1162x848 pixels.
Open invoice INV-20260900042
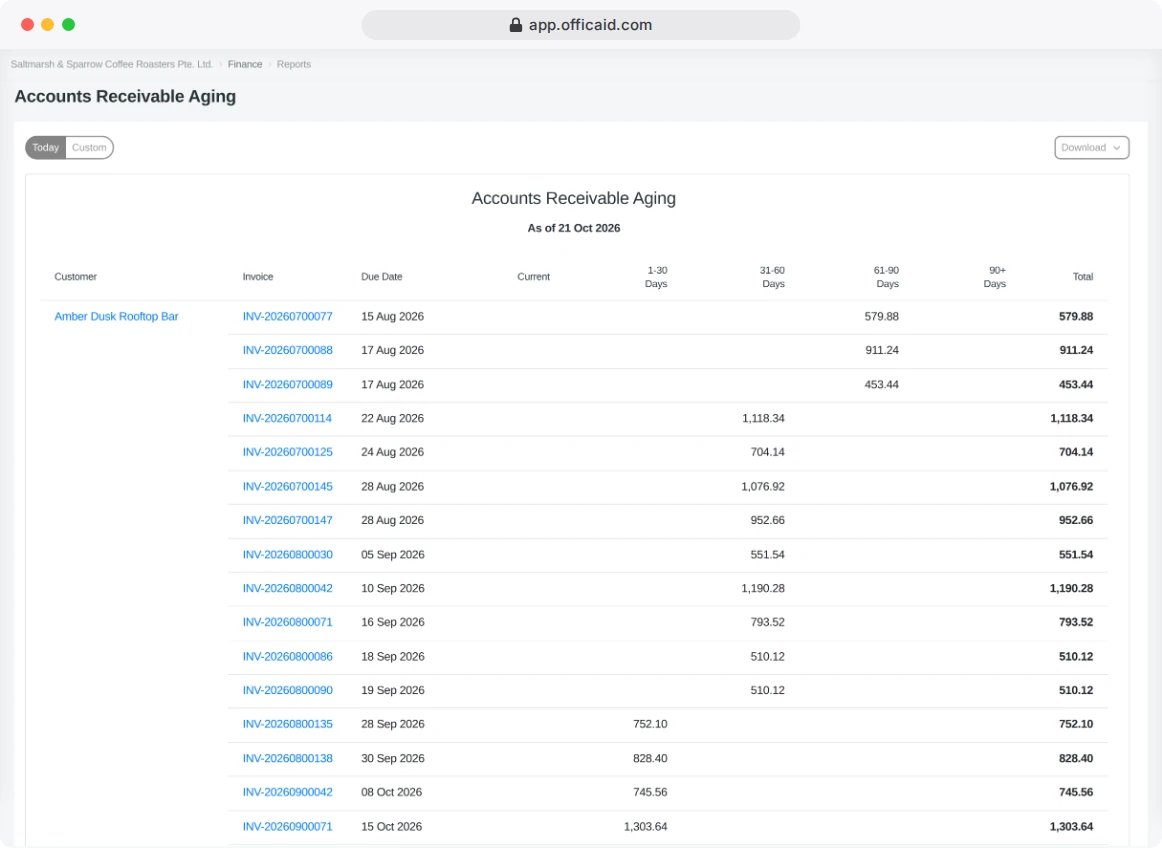pos(288,792)
